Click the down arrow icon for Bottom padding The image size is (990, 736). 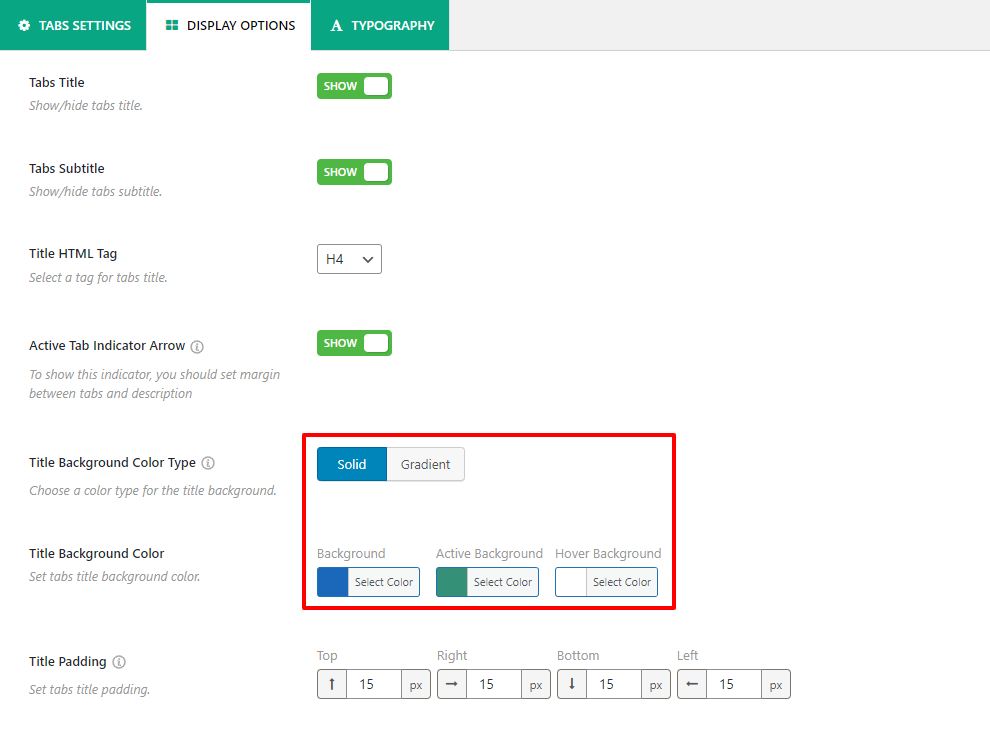point(572,684)
